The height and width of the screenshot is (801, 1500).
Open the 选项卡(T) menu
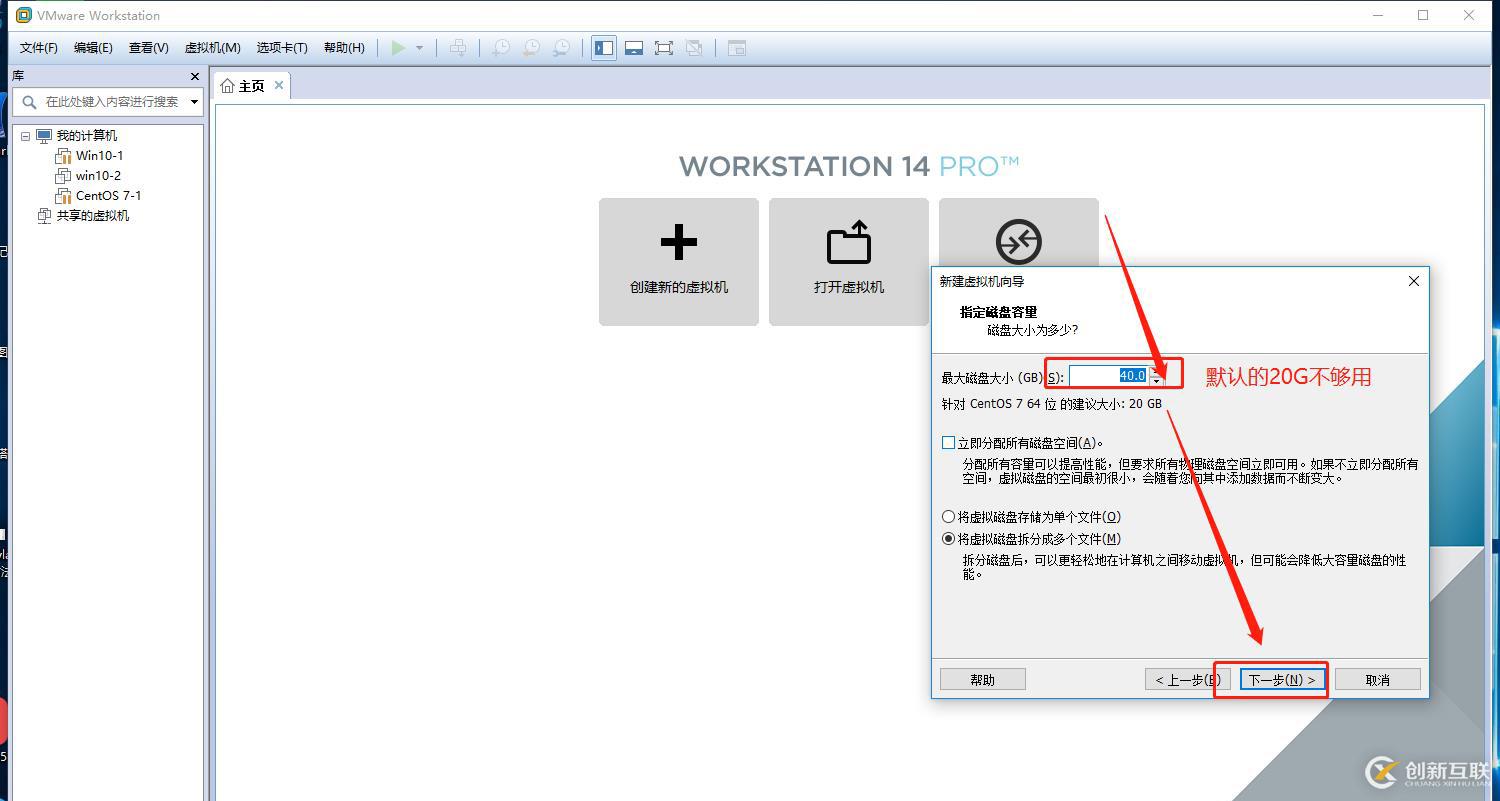282,48
